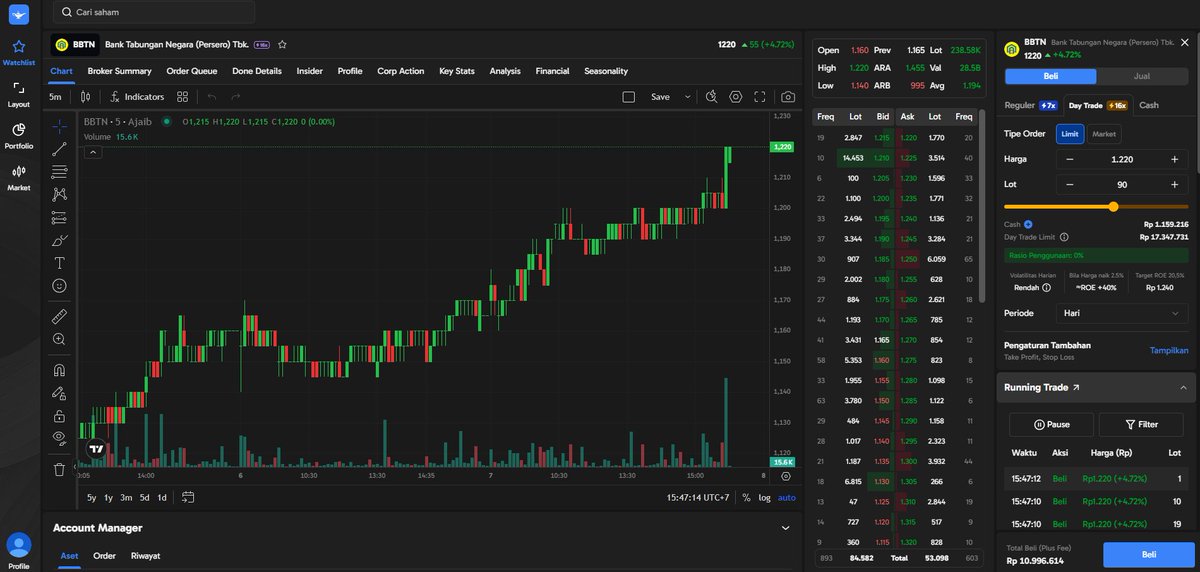
Task: Select the 3m date range
Action: pos(126,497)
